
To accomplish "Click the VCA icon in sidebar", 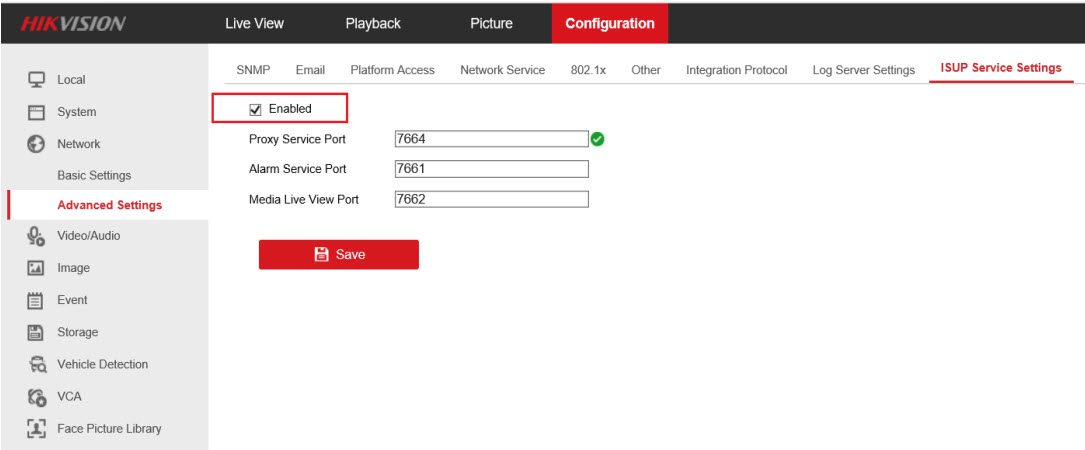I will 36,396.
